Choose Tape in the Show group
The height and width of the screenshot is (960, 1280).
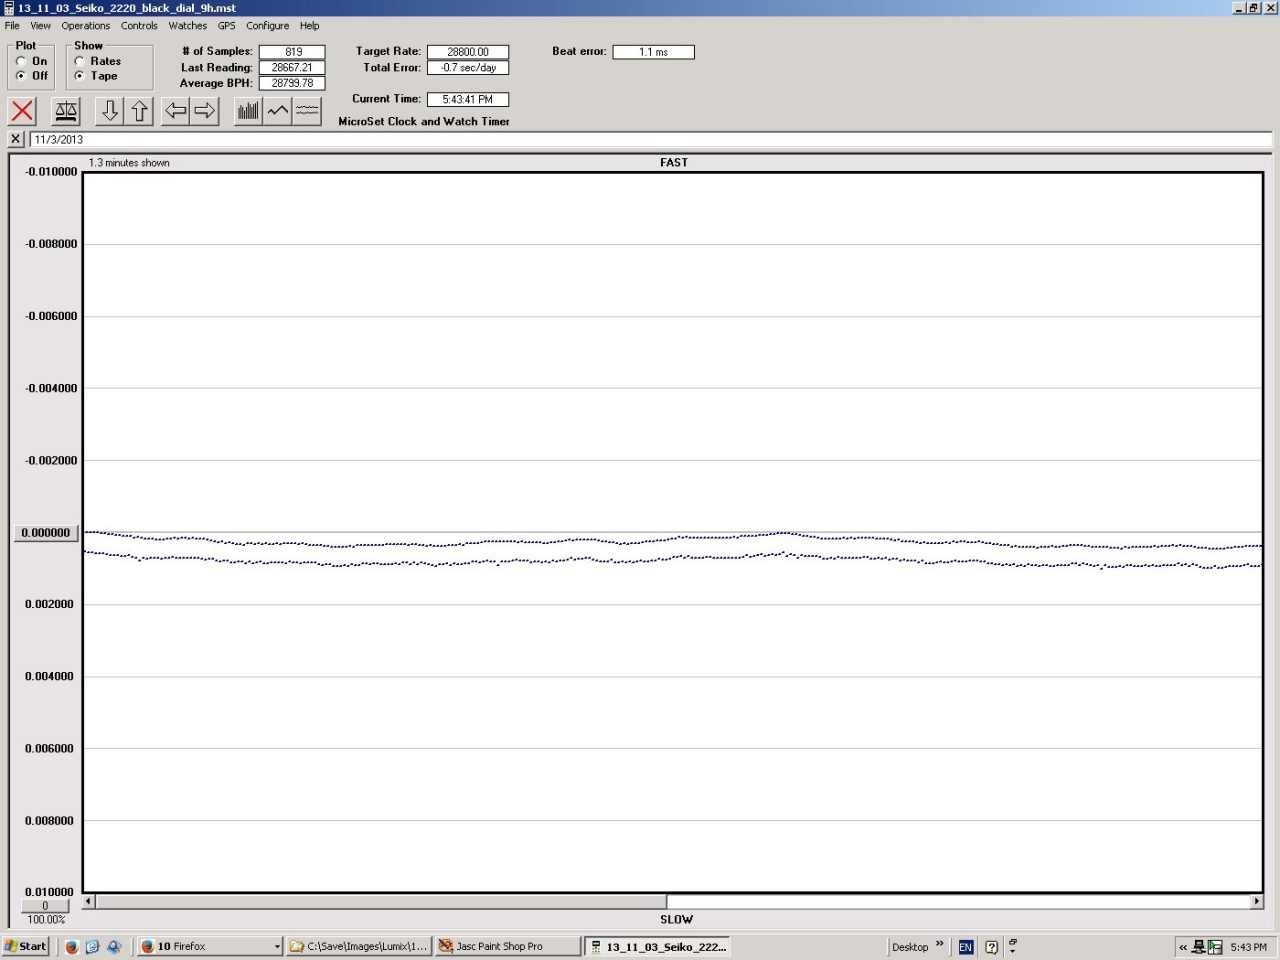(x=80, y=76)
